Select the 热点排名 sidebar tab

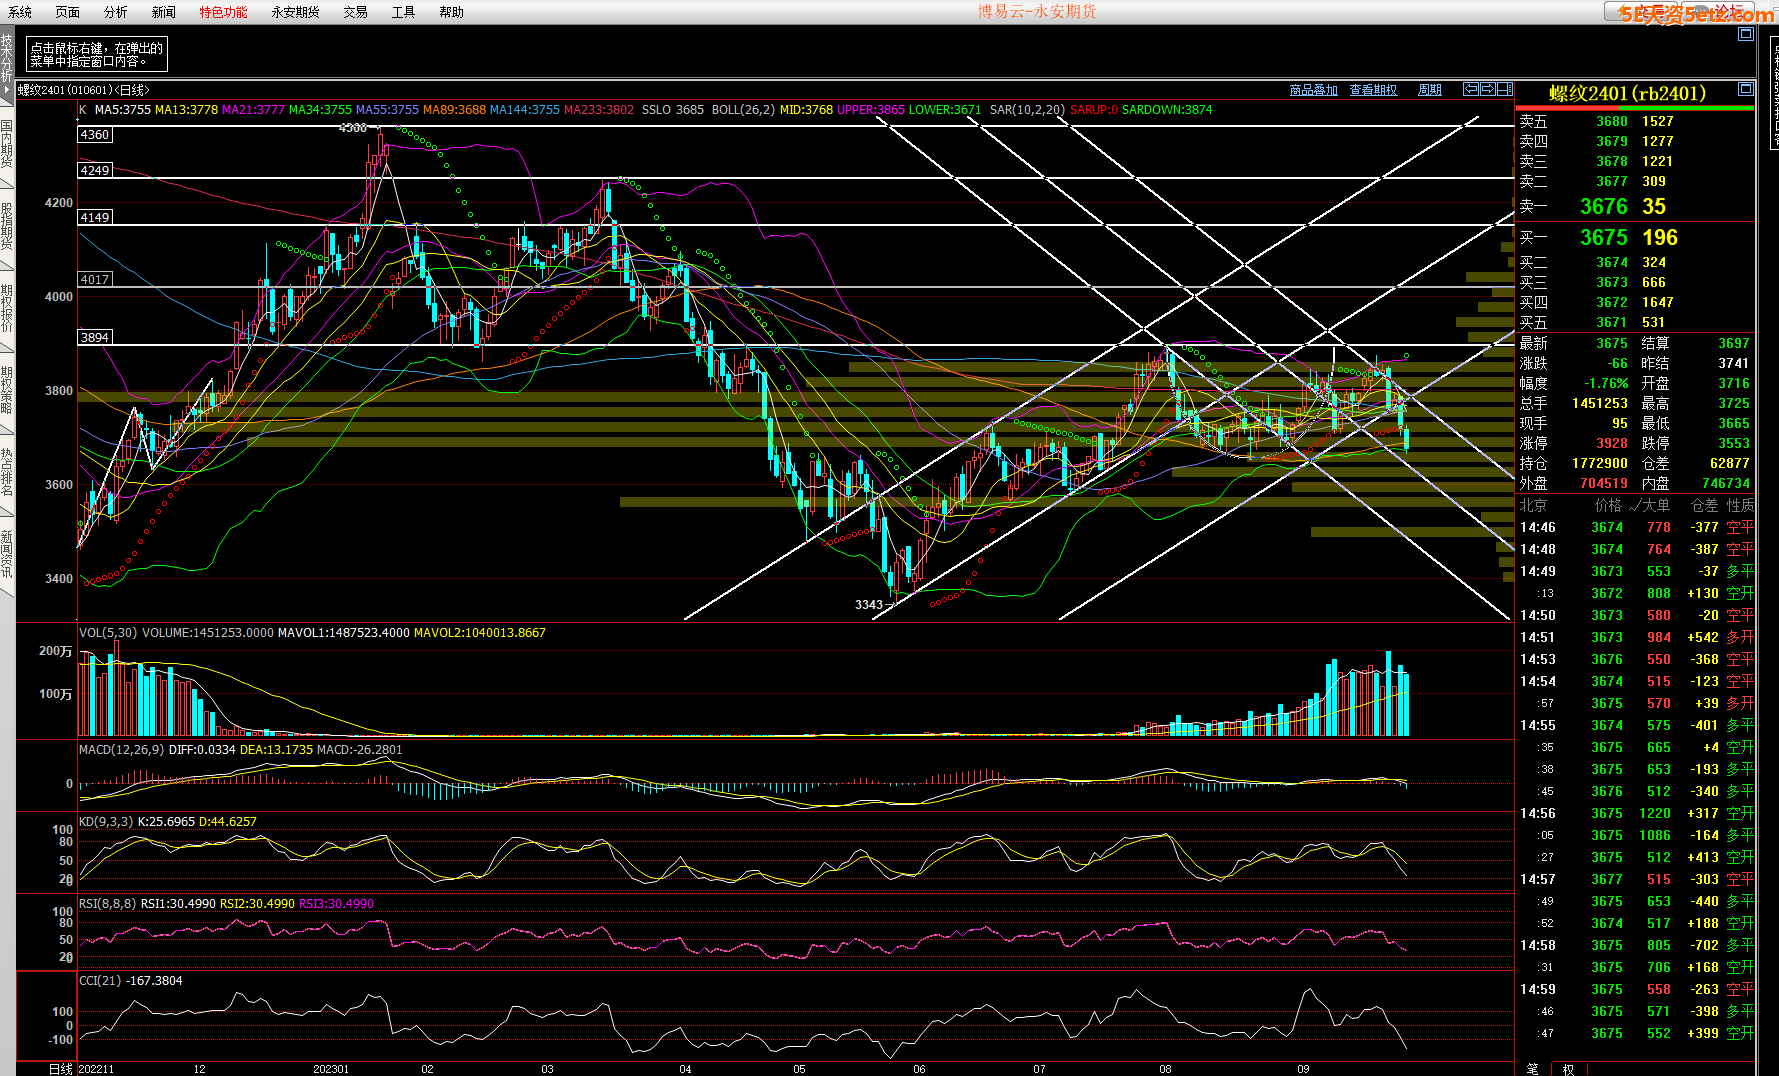[7, 473]
